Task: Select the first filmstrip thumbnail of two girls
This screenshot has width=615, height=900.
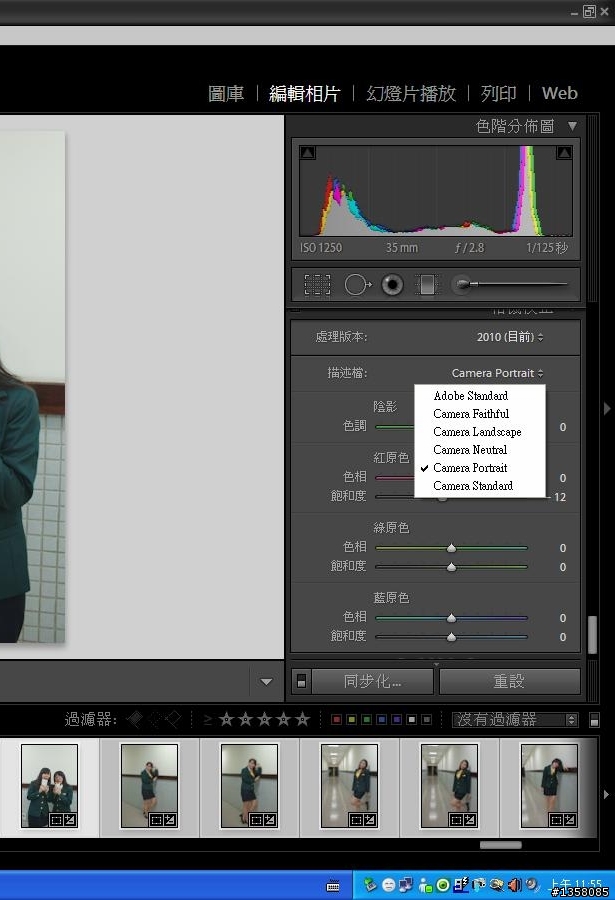Action: coord(50,785)
